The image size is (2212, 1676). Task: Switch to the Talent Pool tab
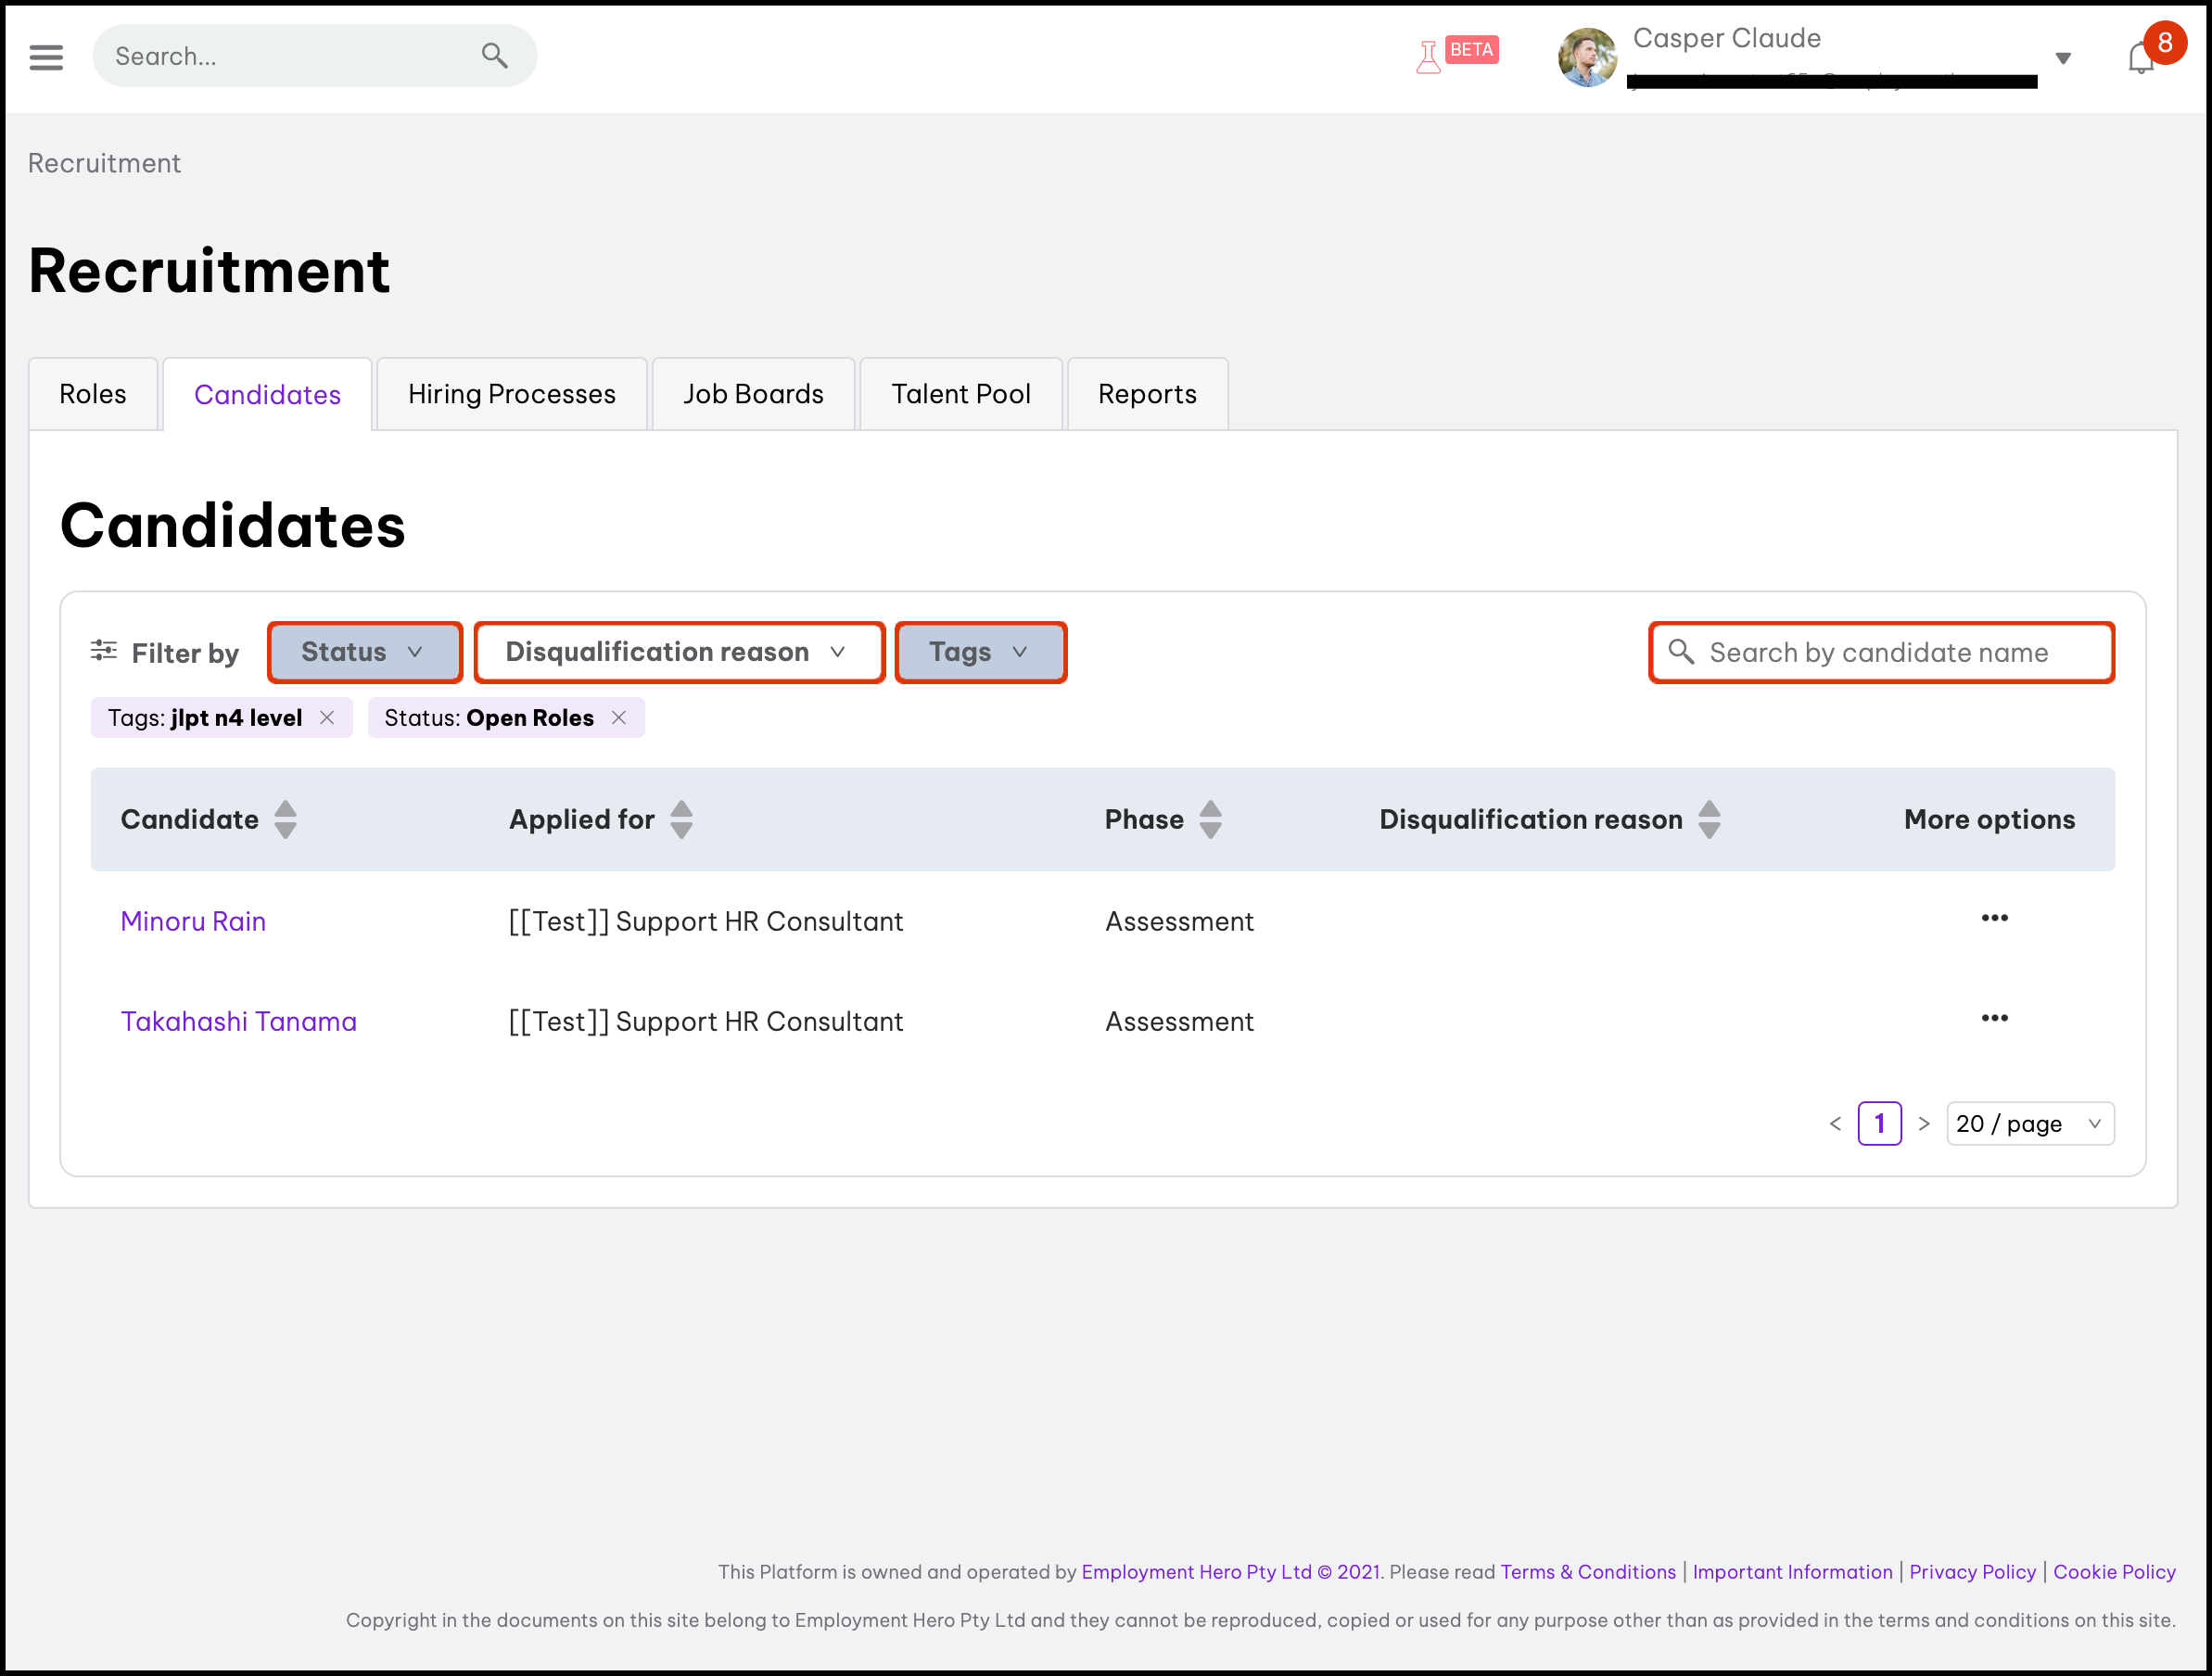click(x=960, y=394)
